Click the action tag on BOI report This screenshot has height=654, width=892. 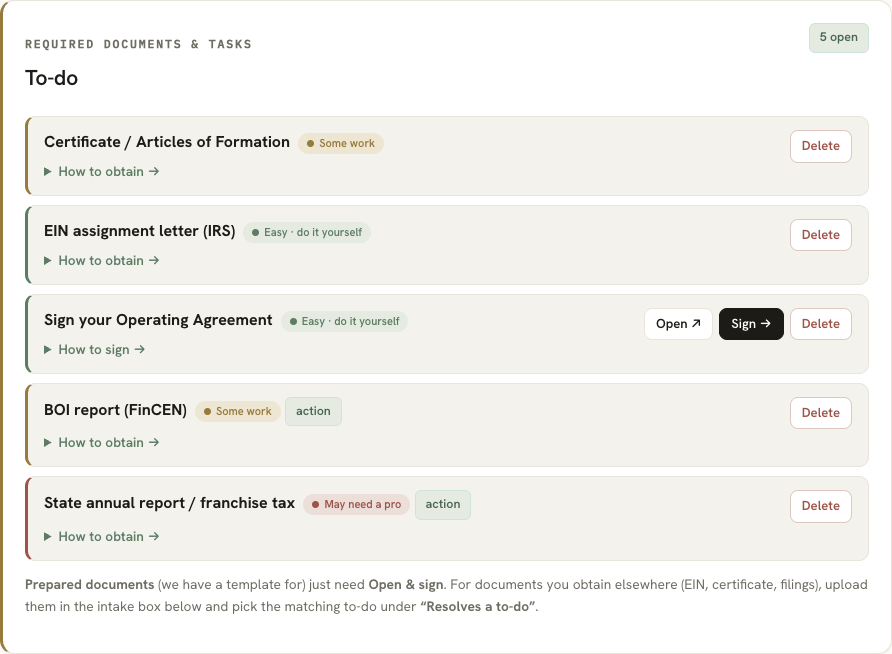point(313,411)
